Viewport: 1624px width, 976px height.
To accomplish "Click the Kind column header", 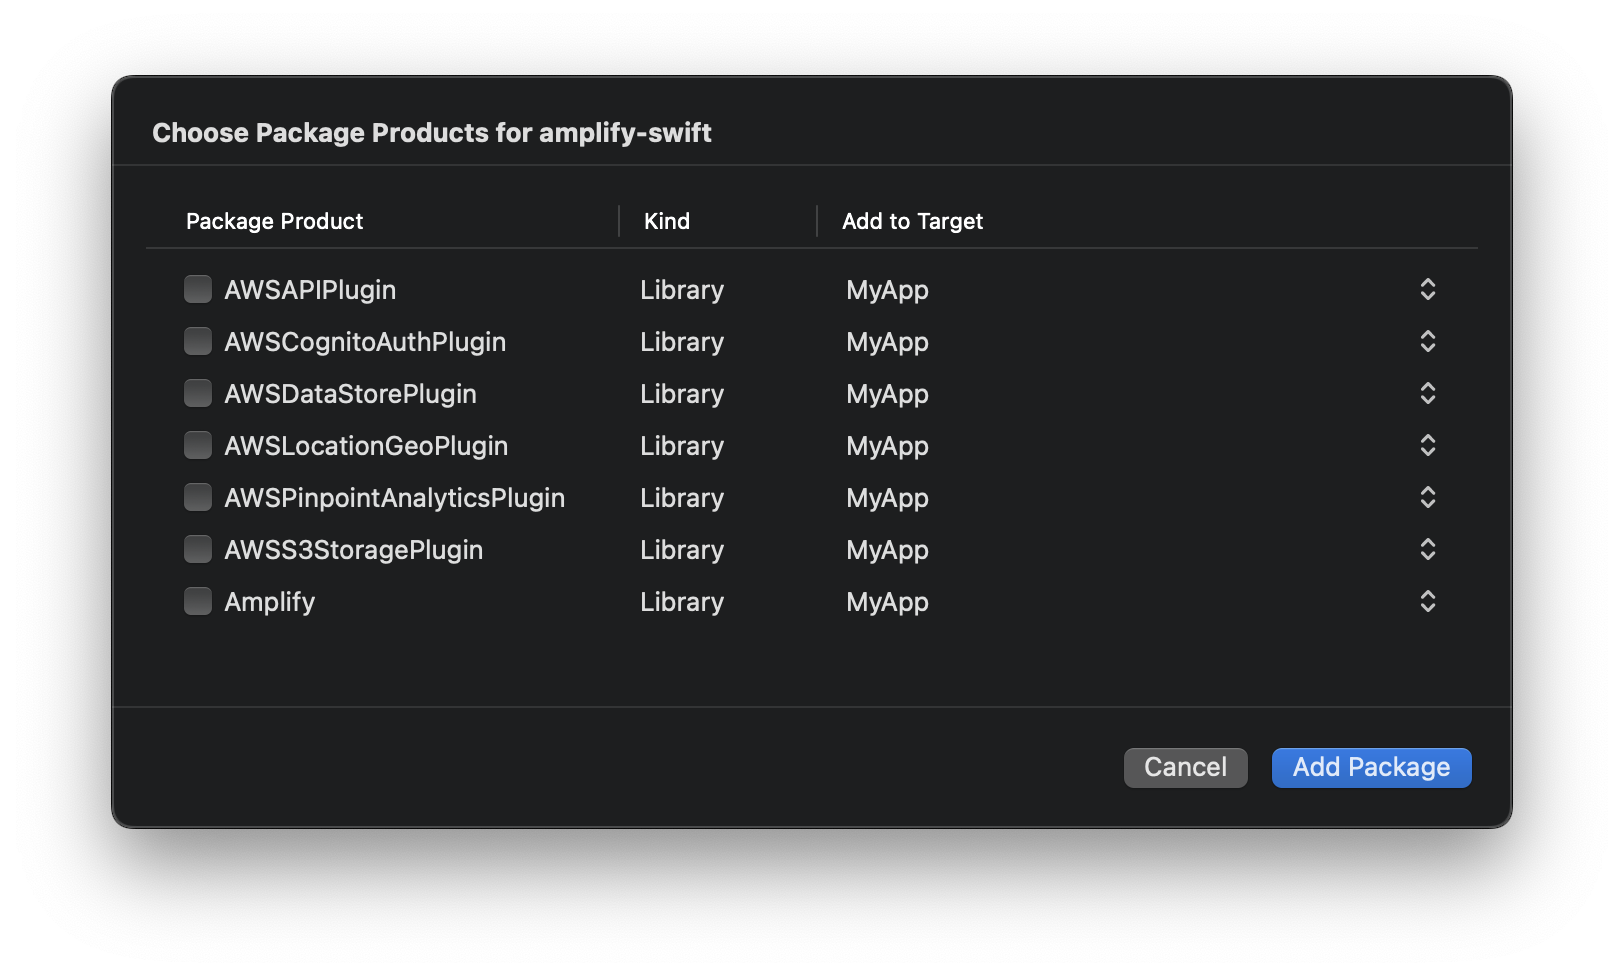I will [667, 221].
